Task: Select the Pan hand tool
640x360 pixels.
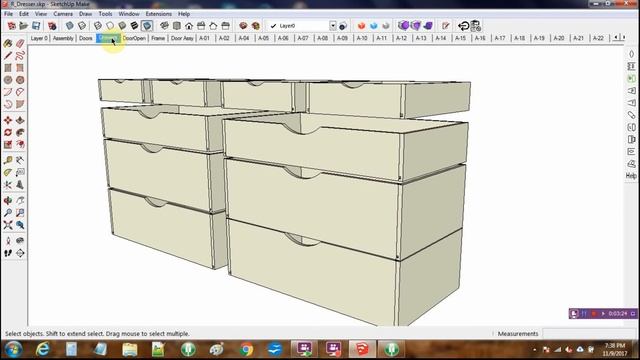Action: 20,201
